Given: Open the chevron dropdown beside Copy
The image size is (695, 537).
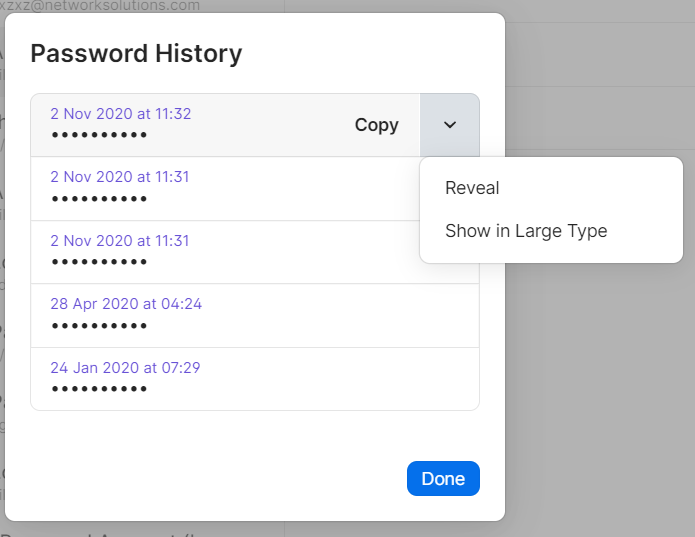Looking at the screenshot, I should click(450, 125).
